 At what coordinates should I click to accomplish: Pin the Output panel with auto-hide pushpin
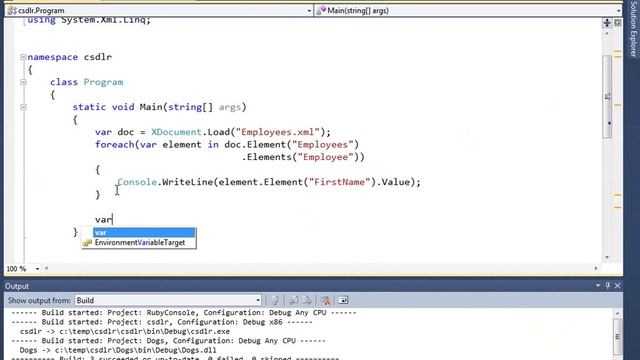point(608,286)
